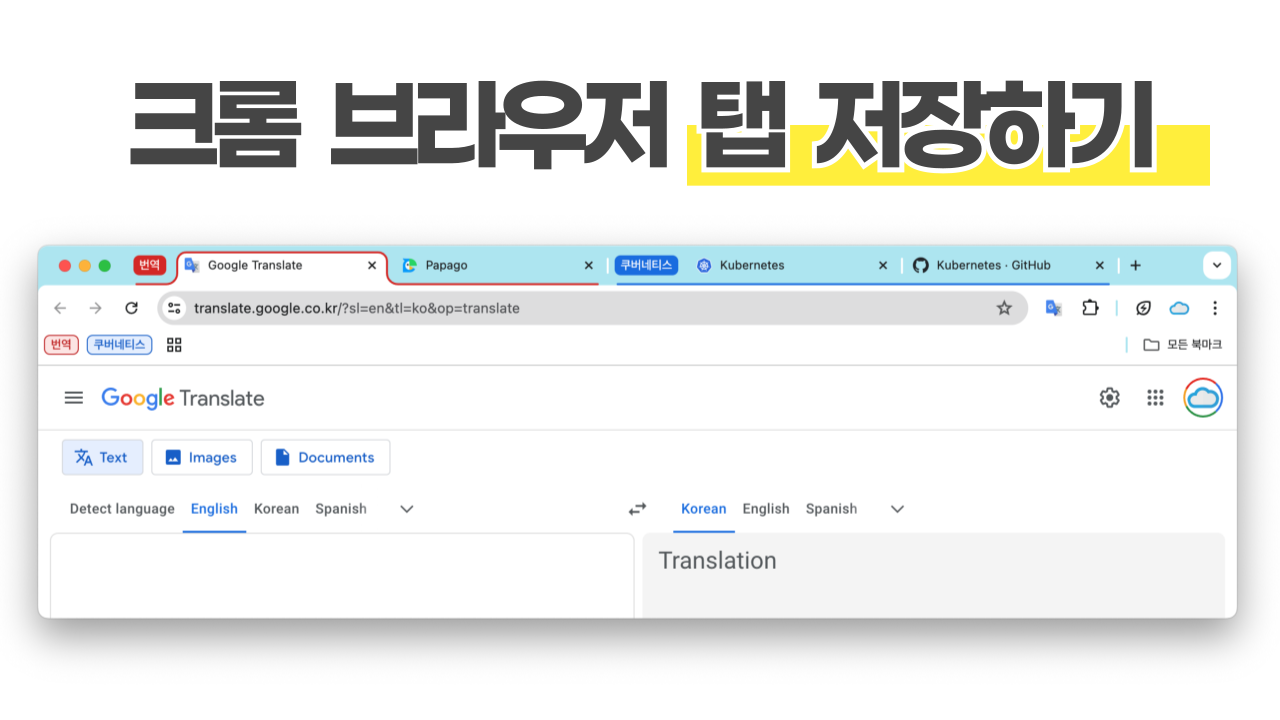Choose English as source language
Screen dimensions: 1280x720
214,509
